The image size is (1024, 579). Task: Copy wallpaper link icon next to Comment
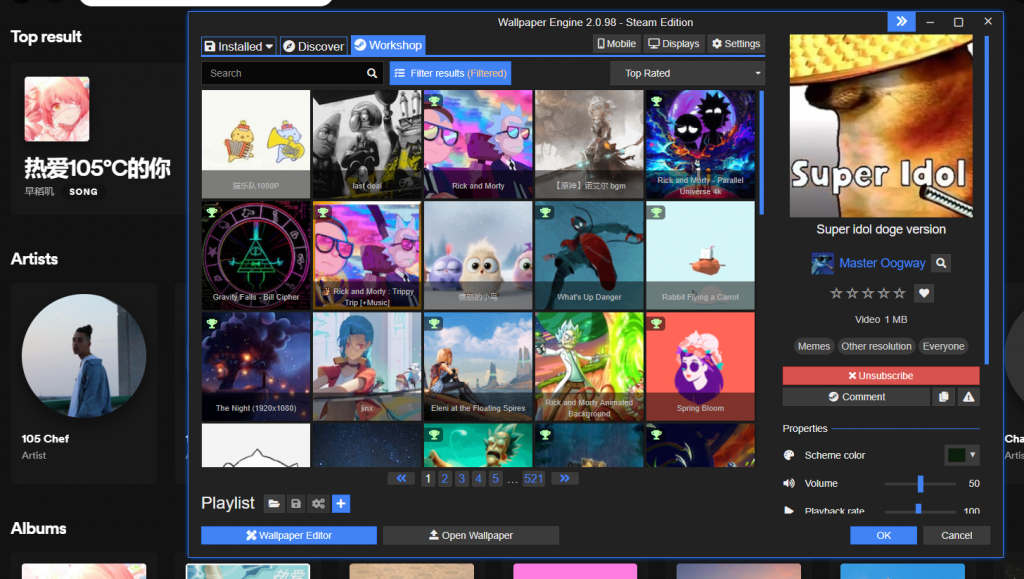[944, 396]
